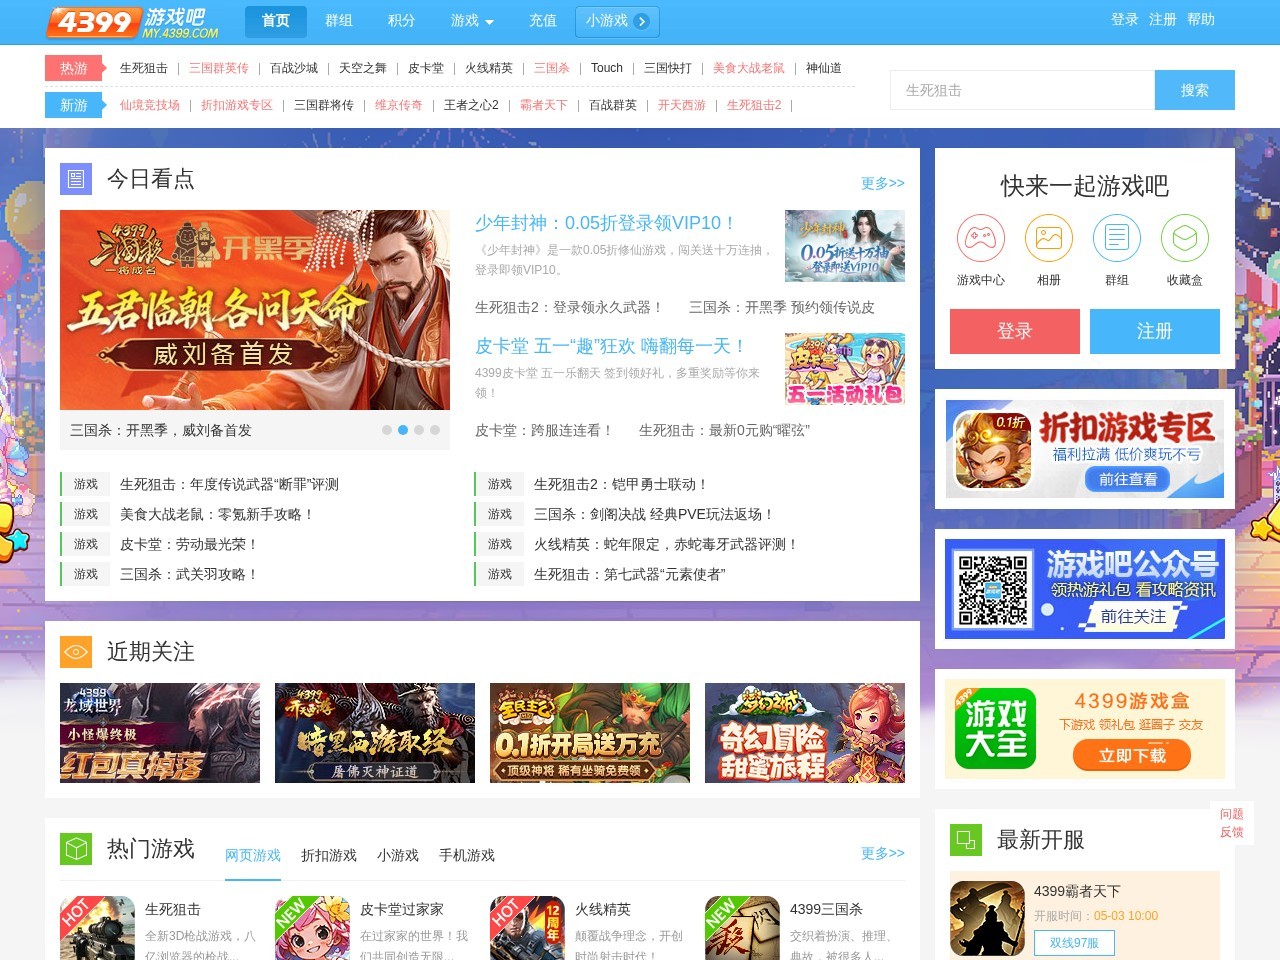
Task: Click 更多>> link in 今日看点
Action: click(883, 183)
